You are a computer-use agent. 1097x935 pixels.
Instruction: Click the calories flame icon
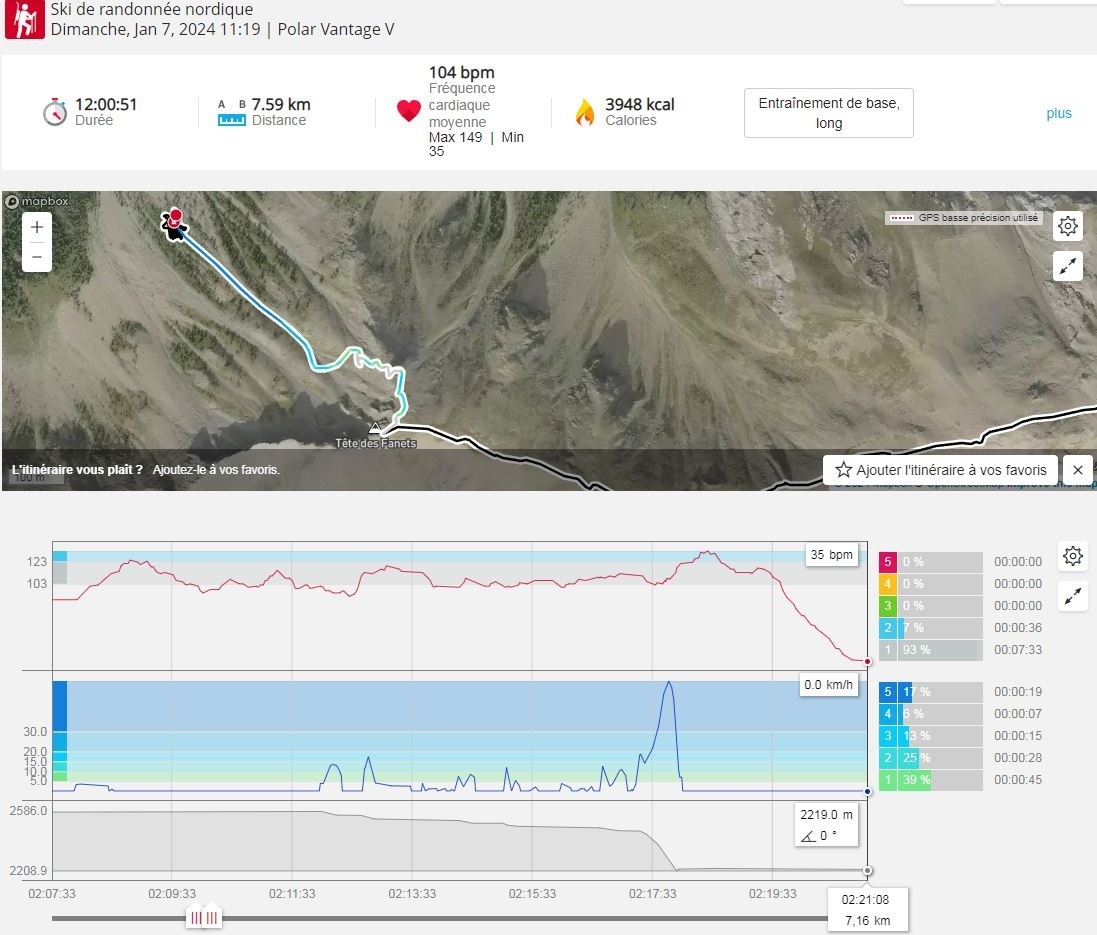(x=584, y=111)
